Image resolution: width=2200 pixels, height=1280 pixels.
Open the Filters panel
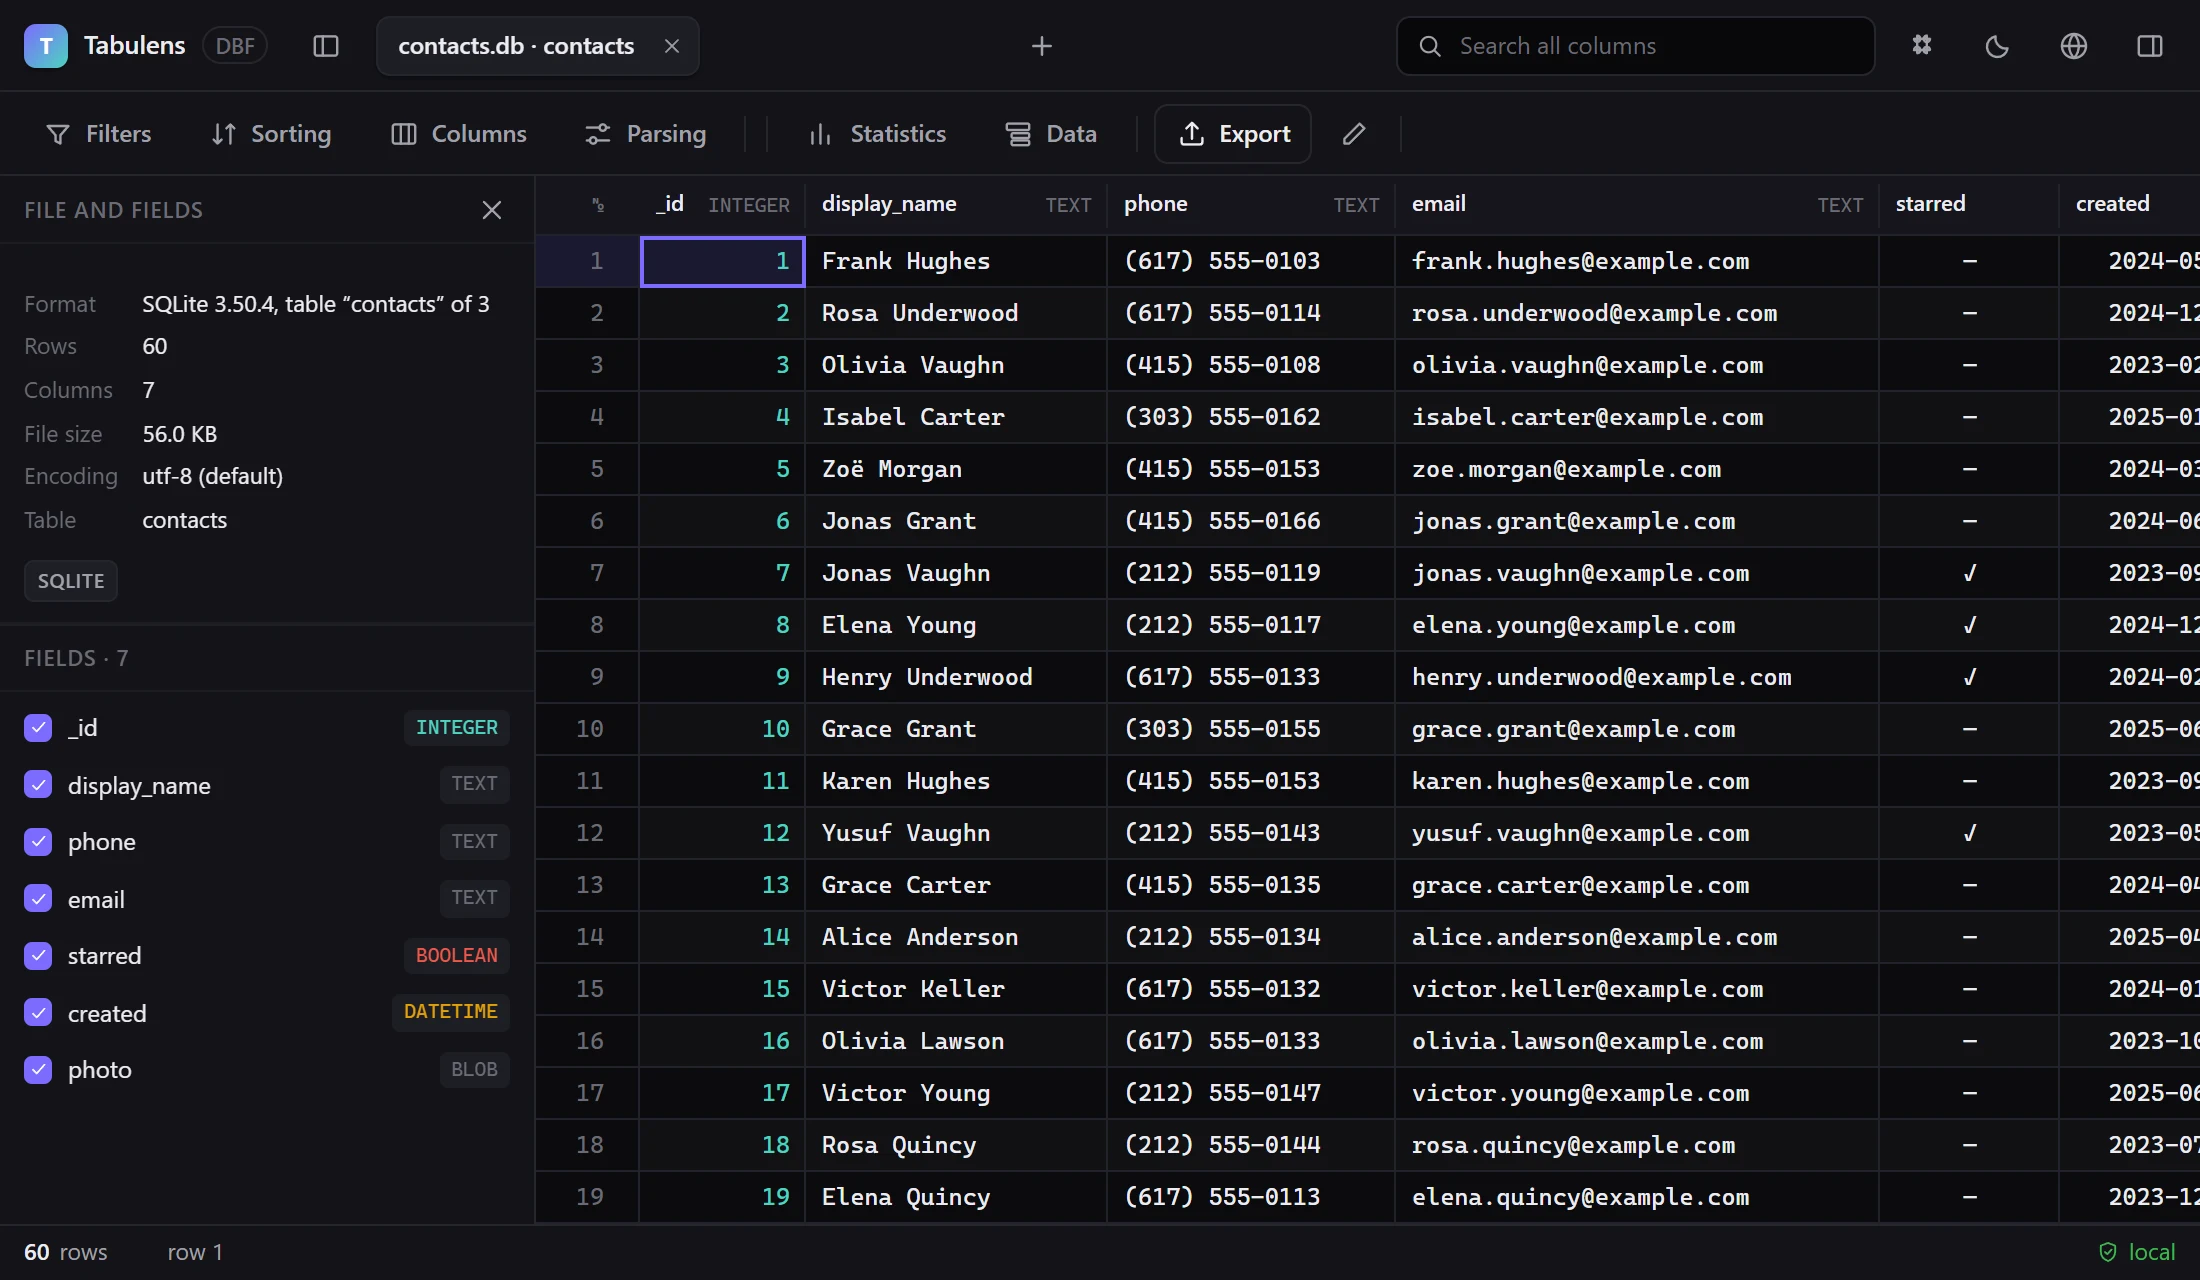click(x=99, y=134)
